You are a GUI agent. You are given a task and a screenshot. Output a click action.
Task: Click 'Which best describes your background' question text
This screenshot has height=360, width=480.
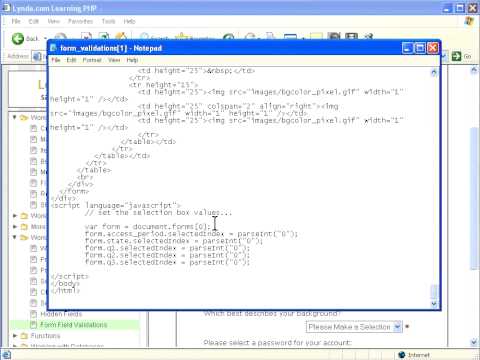tap(272, 314)
